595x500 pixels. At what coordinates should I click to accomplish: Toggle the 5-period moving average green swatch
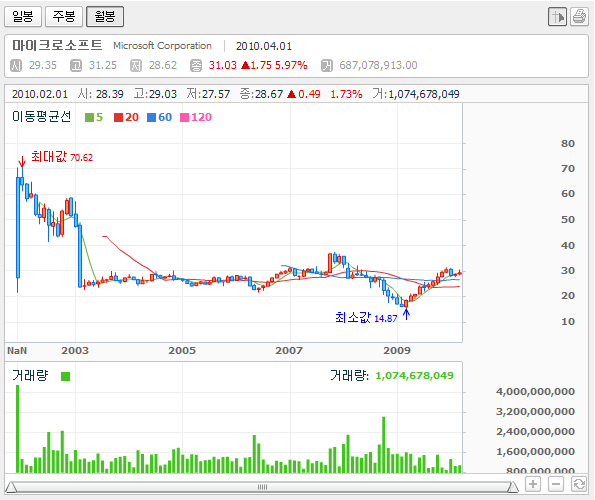(x=89, y=118)
